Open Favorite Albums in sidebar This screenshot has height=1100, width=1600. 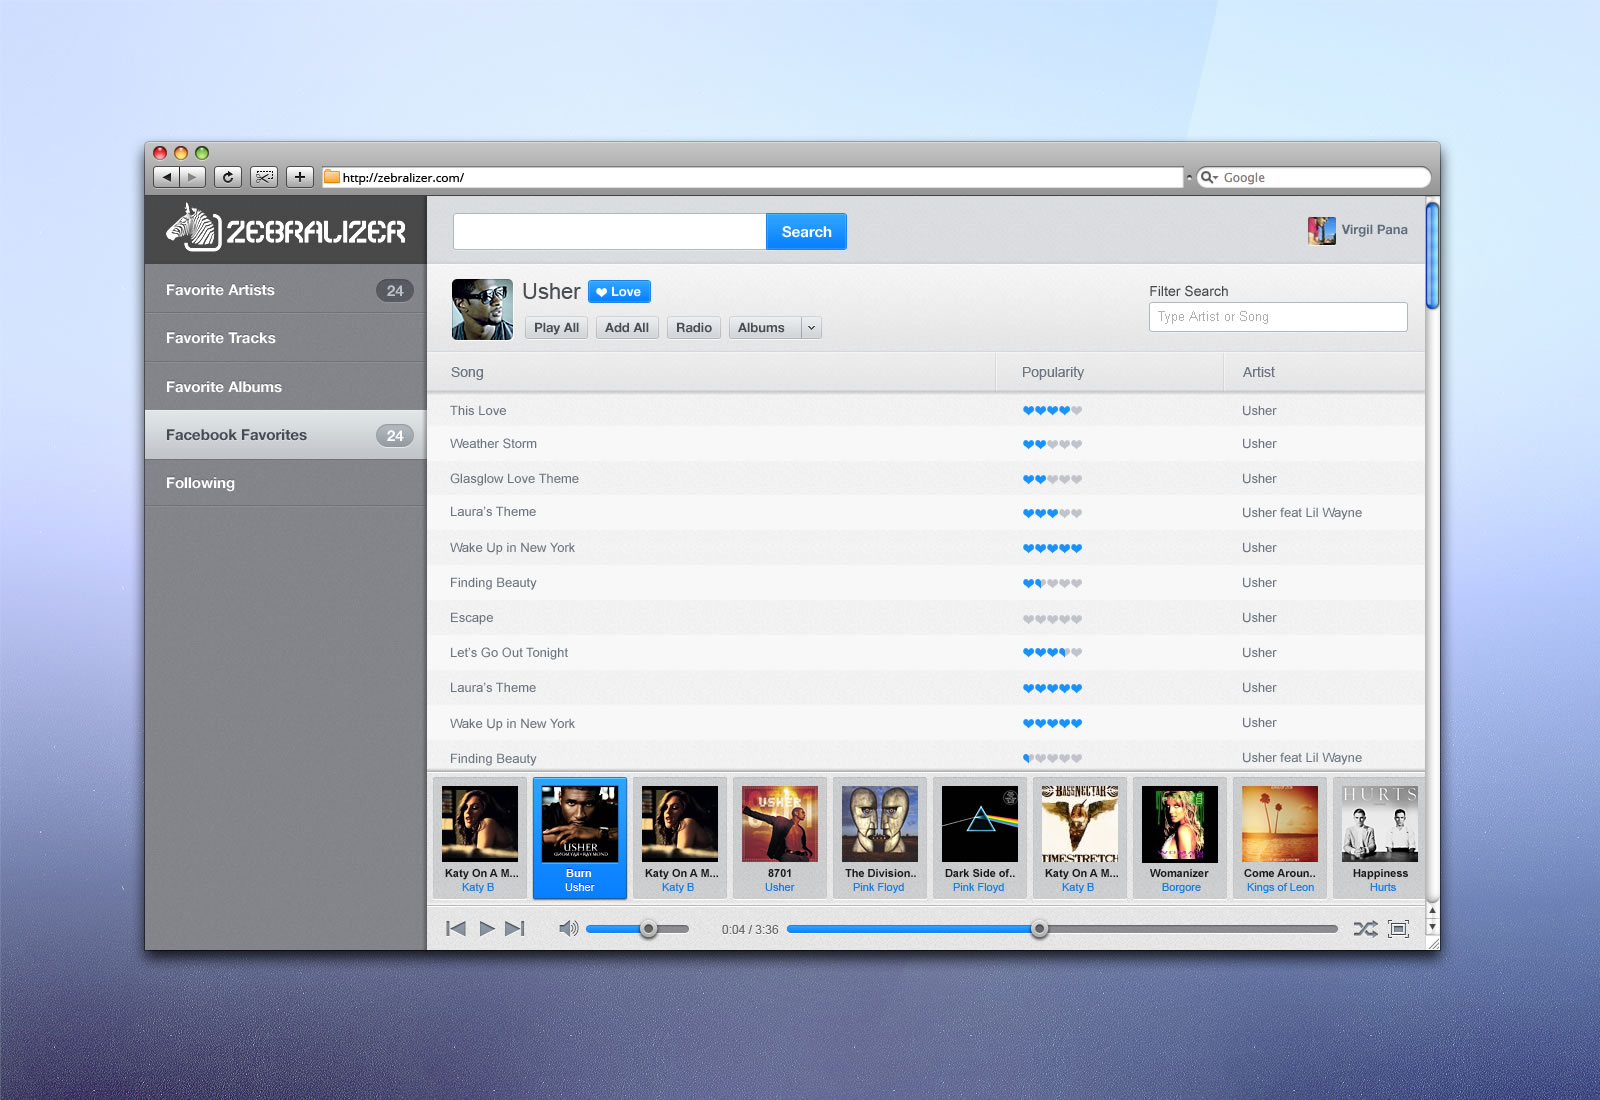pos(286,387)
